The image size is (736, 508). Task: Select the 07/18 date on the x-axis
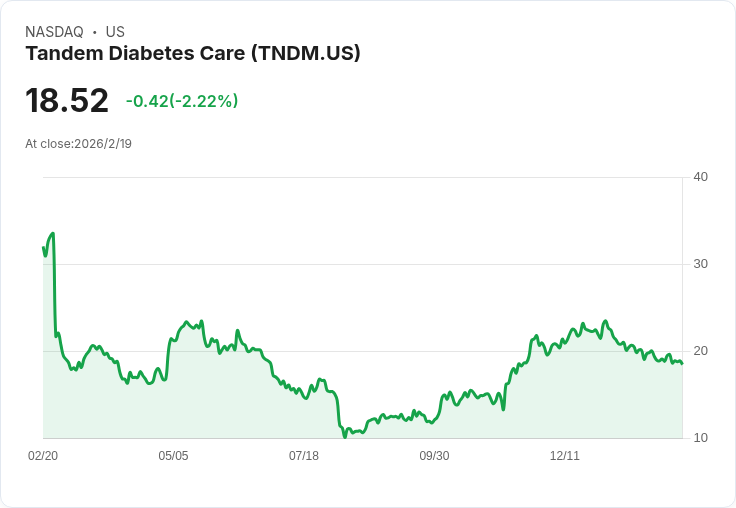tap(304, 456)
